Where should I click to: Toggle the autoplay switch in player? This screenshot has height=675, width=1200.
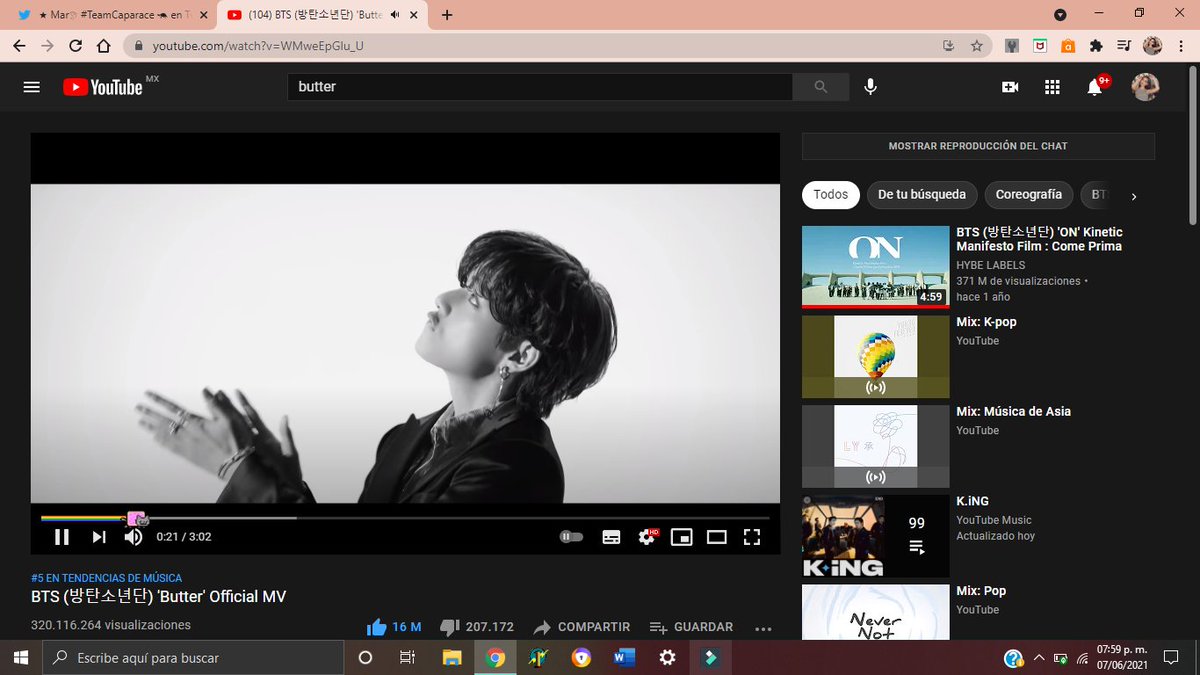point(572,537)
